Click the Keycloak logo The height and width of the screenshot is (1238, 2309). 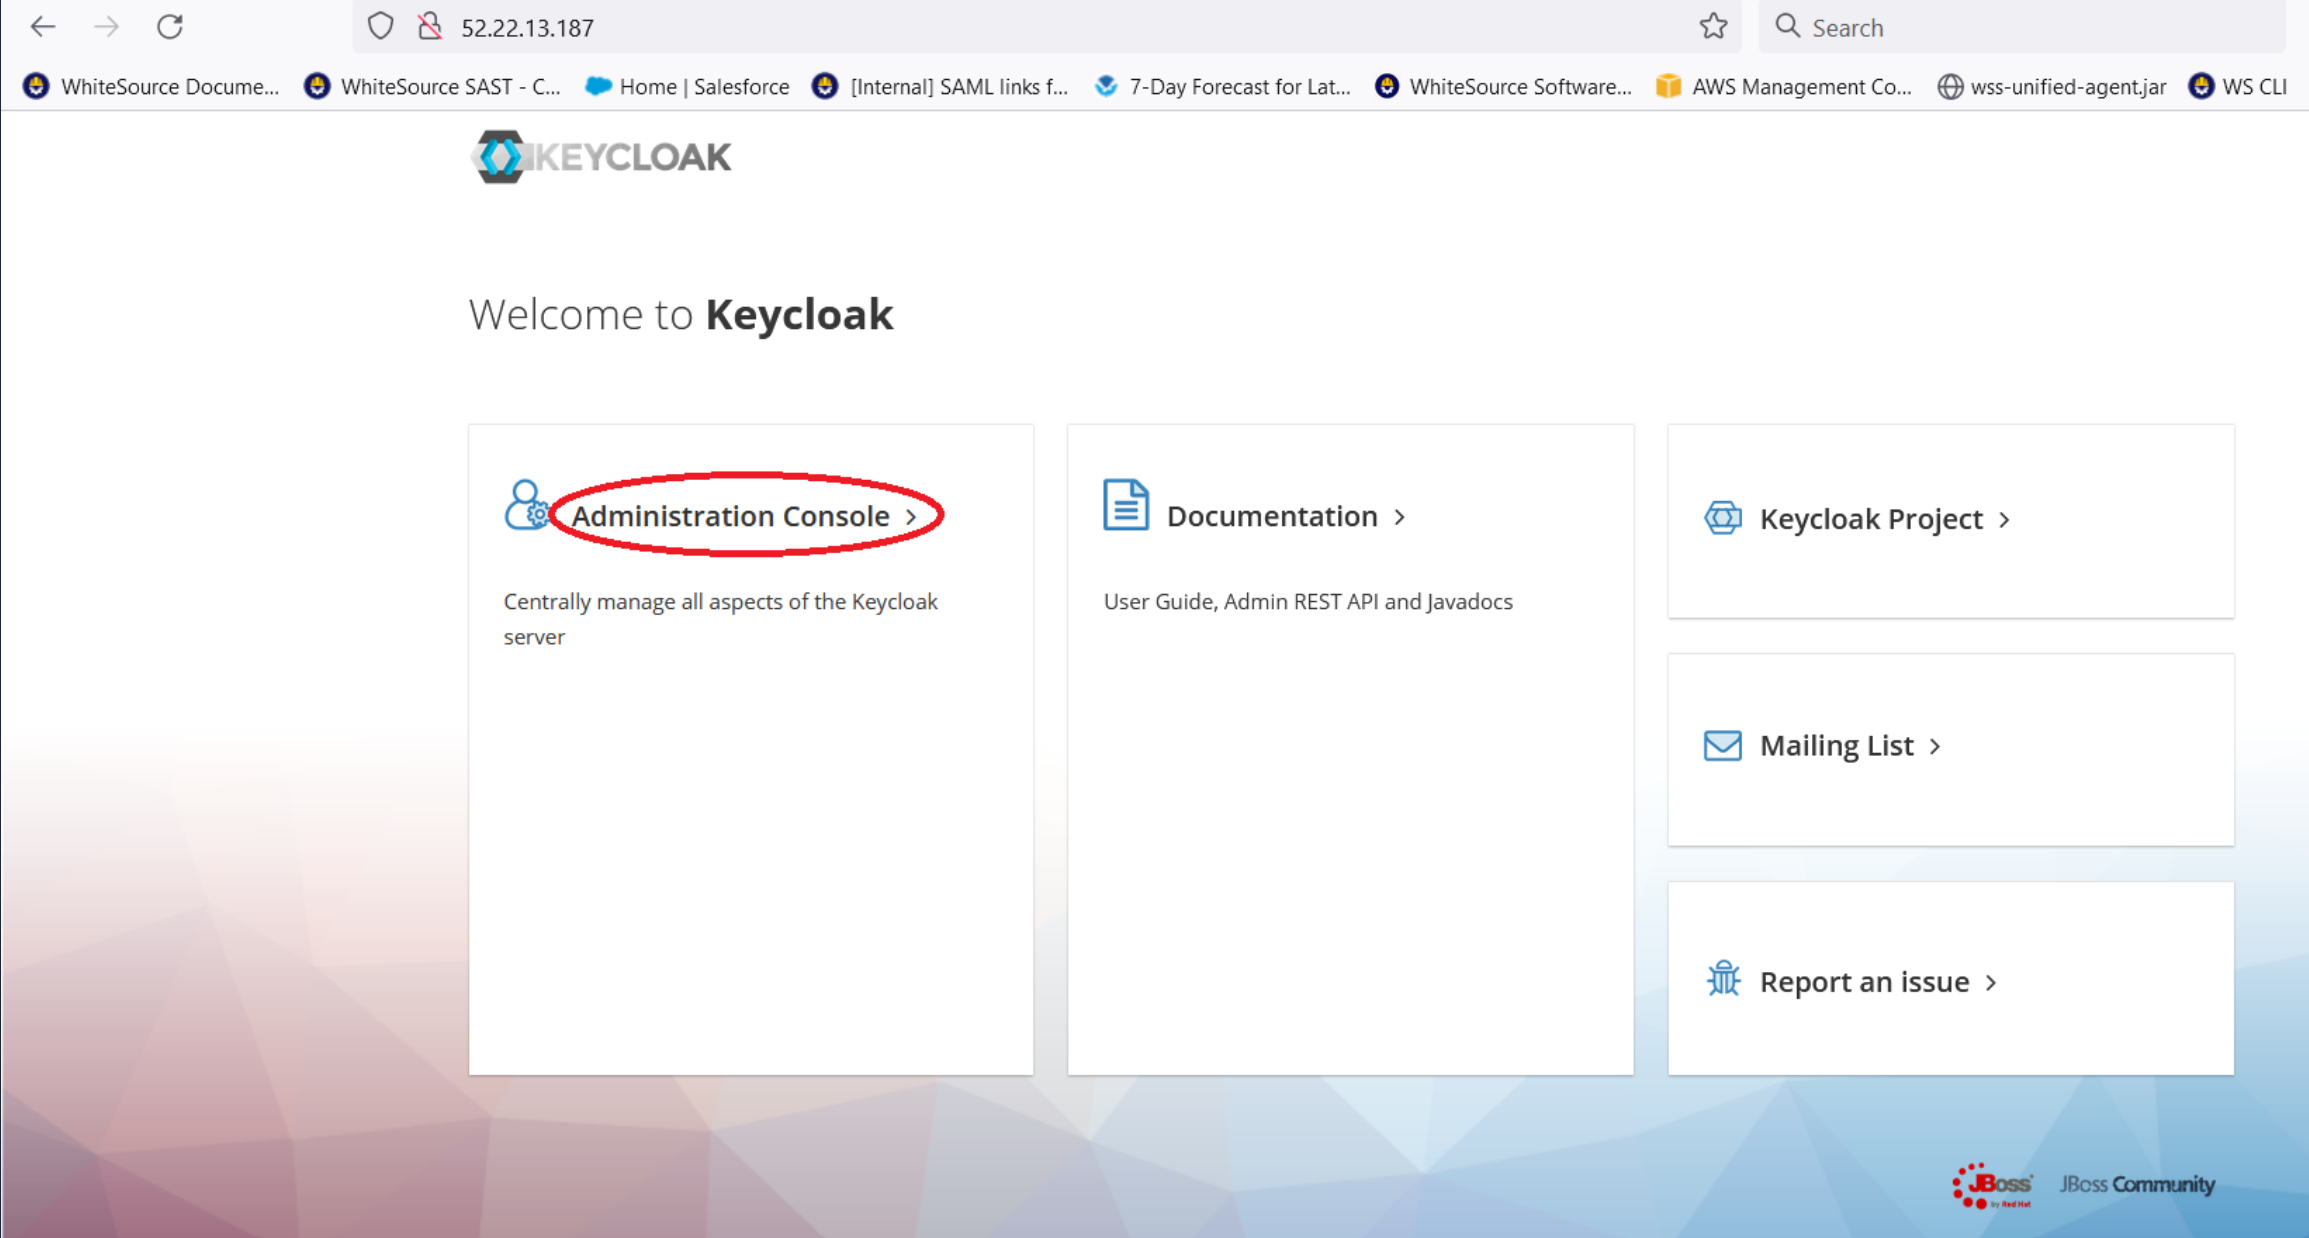pyautogui.click(x=600, y=155)
